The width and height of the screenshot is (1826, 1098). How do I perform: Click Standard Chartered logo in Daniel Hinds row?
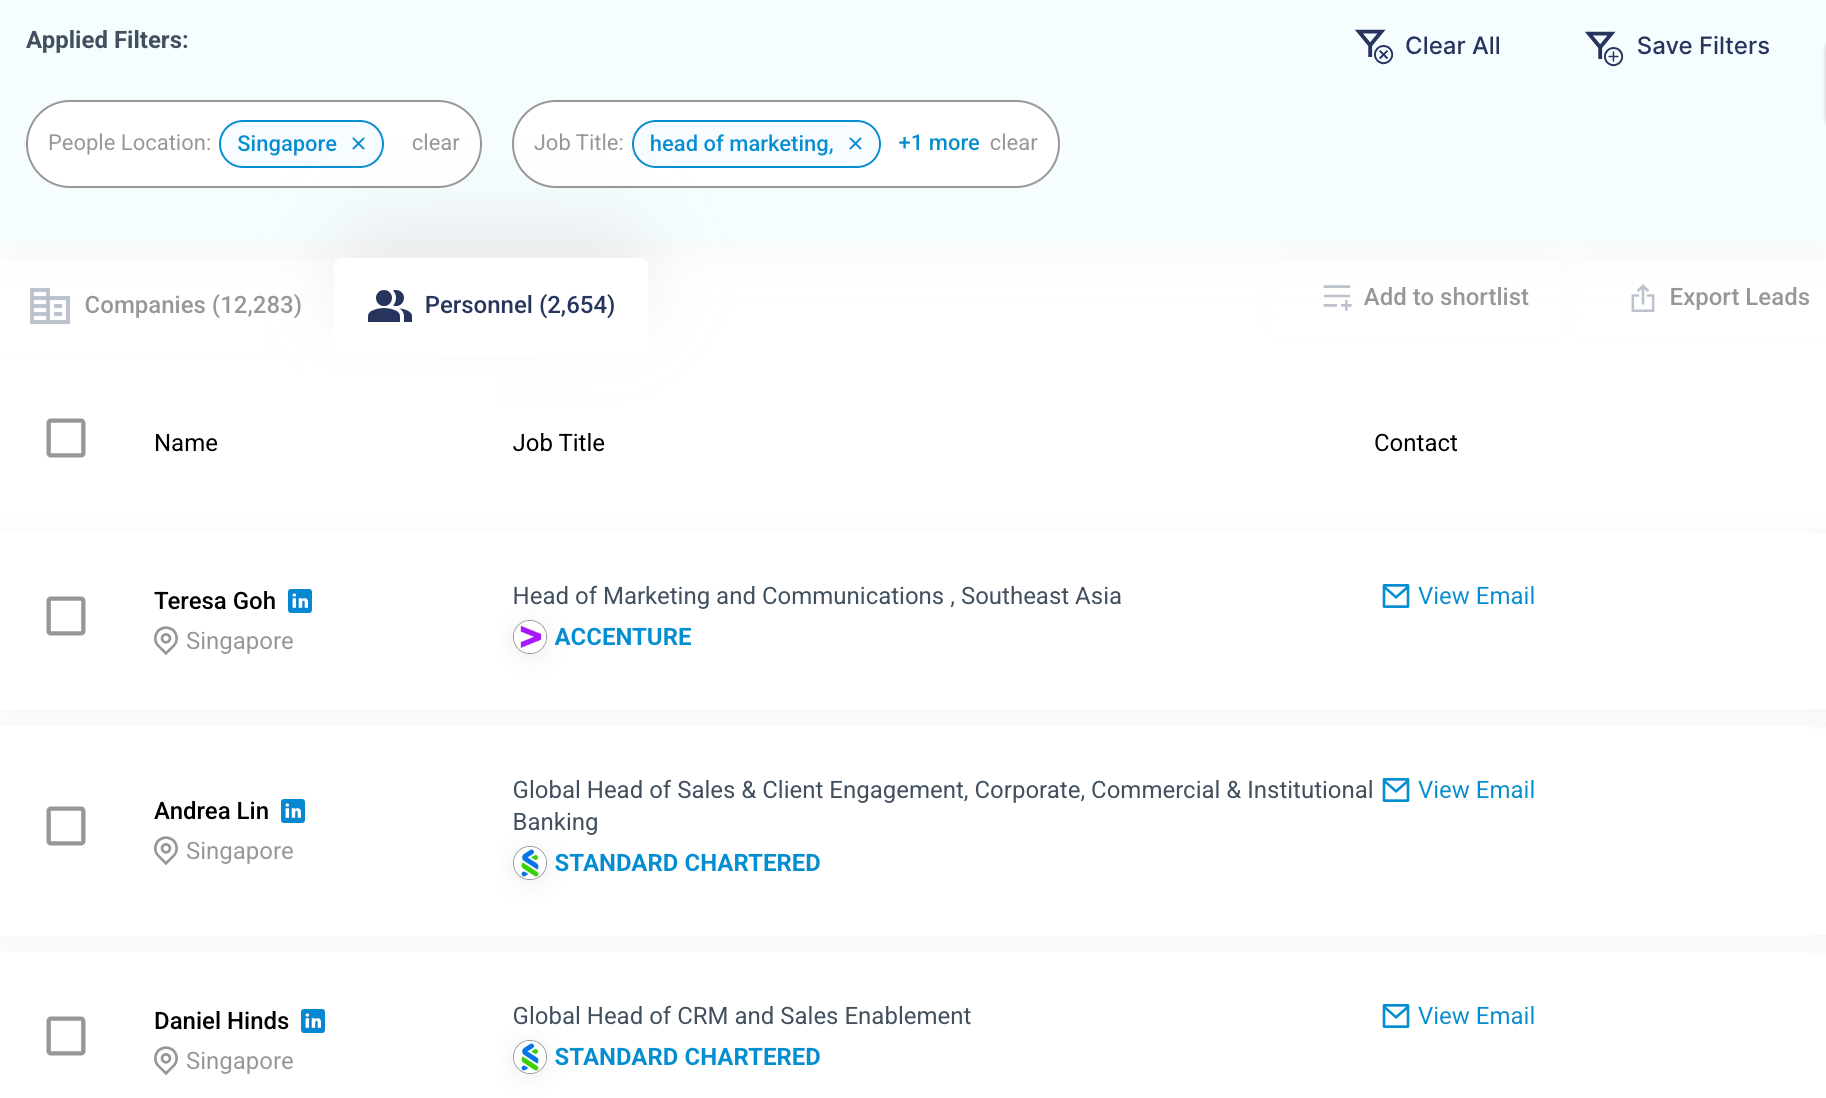(x=530, y=1057)
